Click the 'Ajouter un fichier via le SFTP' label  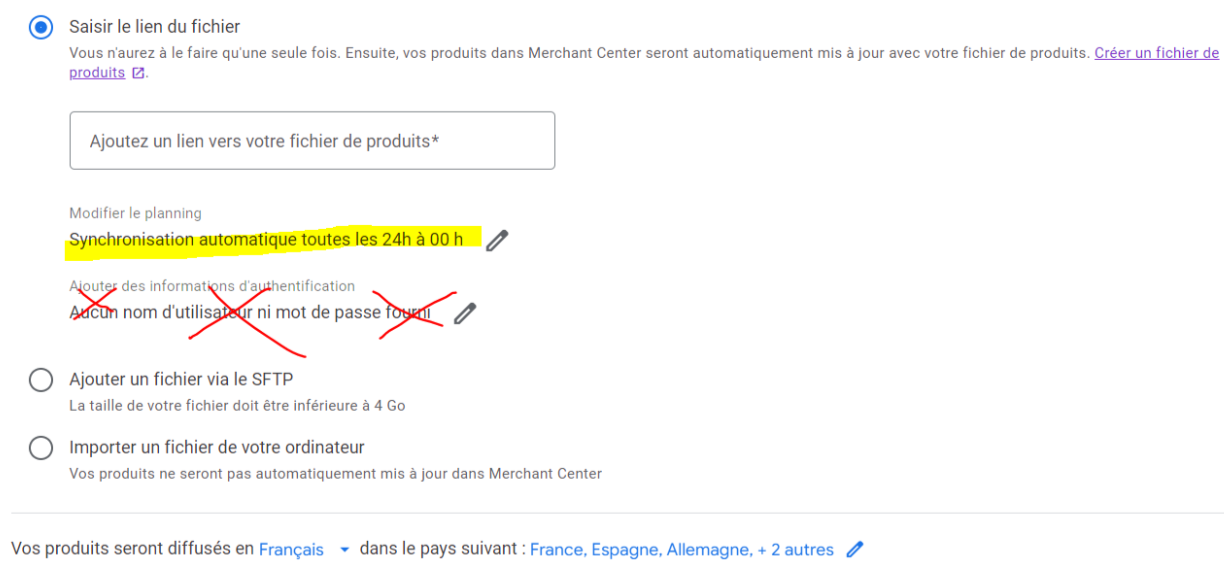click(x=181, y=380)
